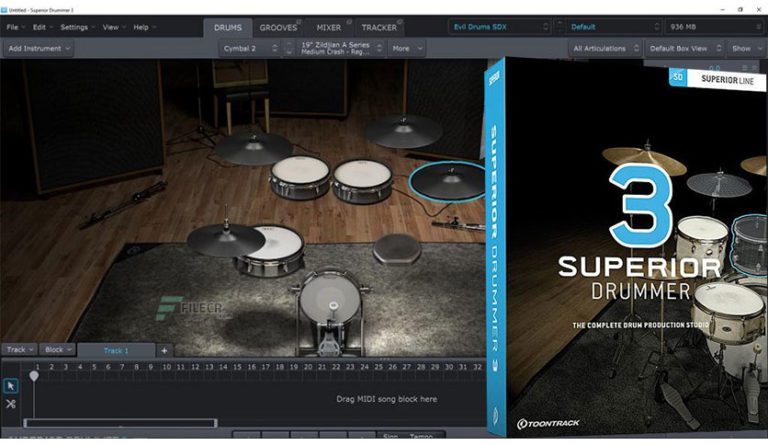Click the snare drum in the kit
The height and width of the screenshot is (445, 768).
270,248
